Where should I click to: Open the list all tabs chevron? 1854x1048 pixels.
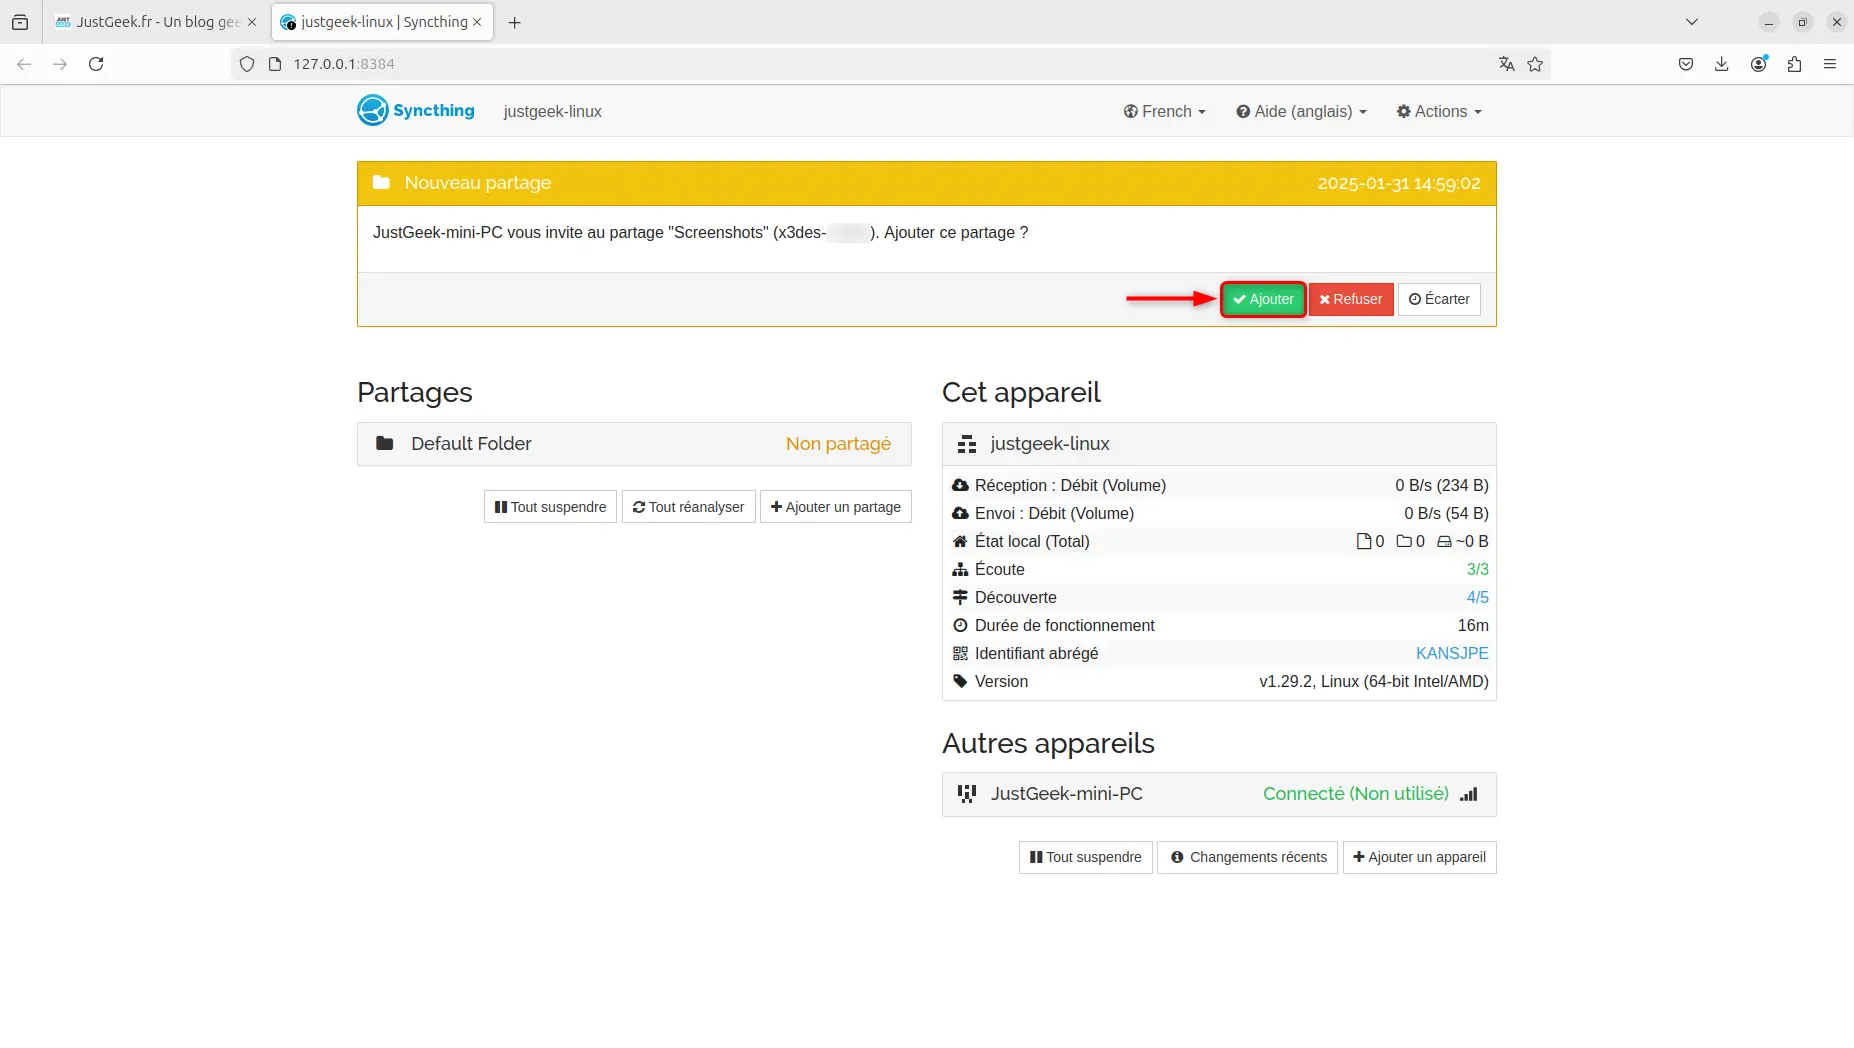coord(1692,22)
